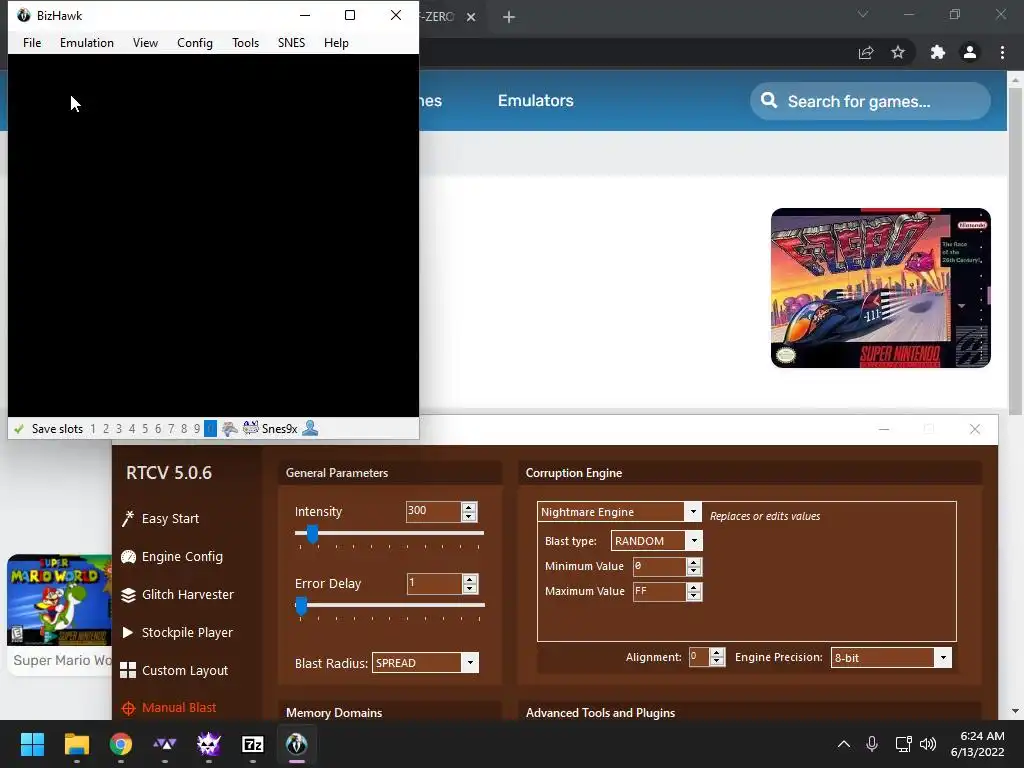Screen dimensions: 1024x768
Task: Open the View menu in BizHawk
Action: pos(145,42)
